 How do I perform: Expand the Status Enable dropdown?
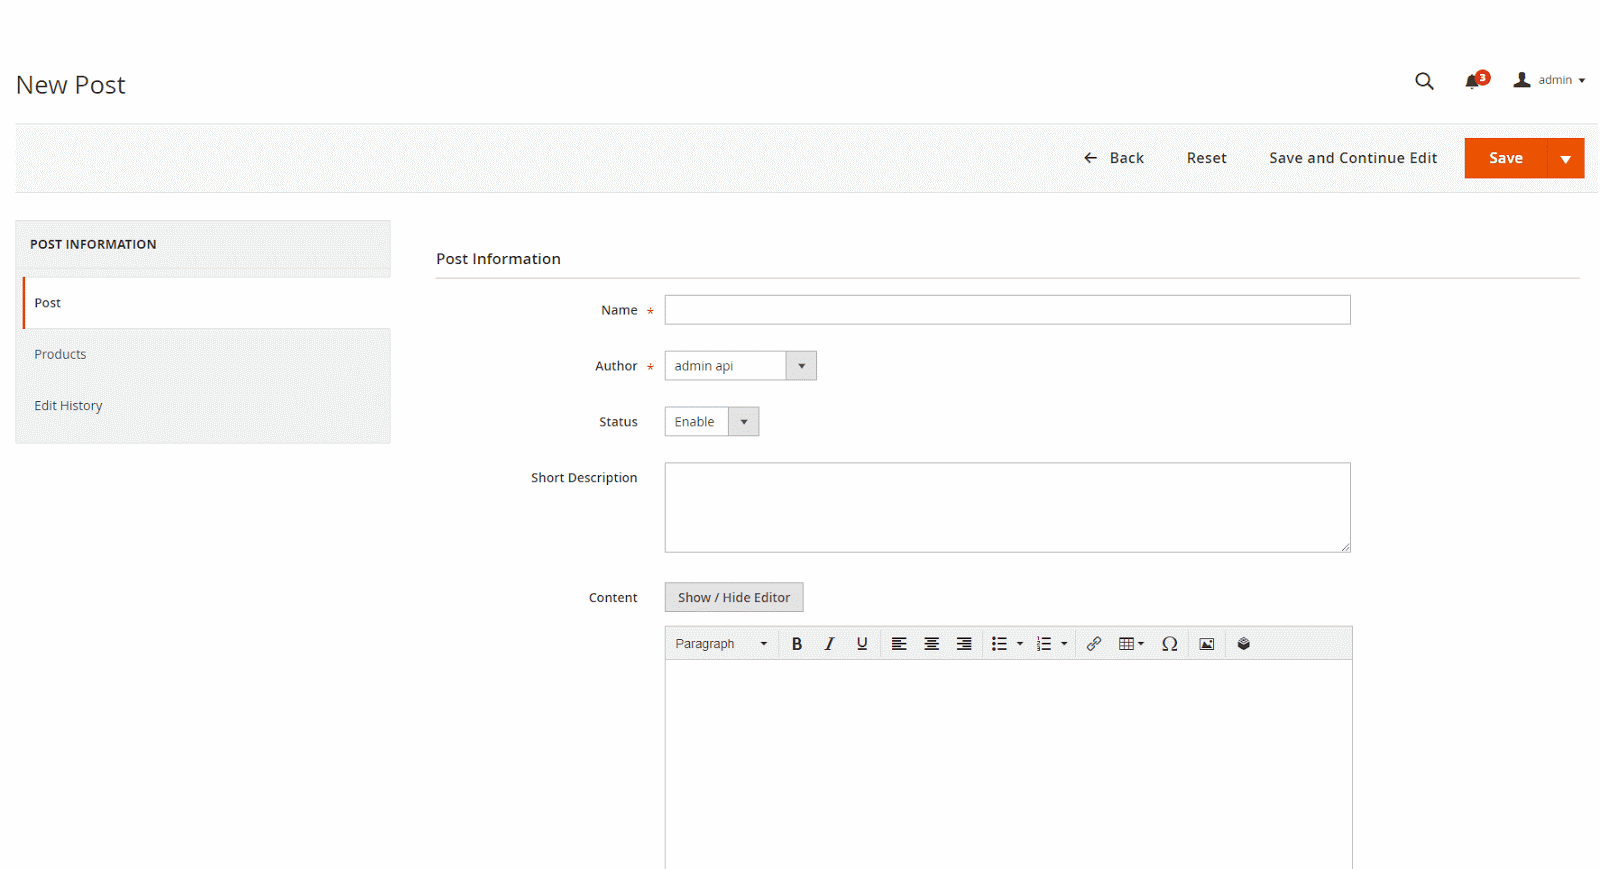712,422
